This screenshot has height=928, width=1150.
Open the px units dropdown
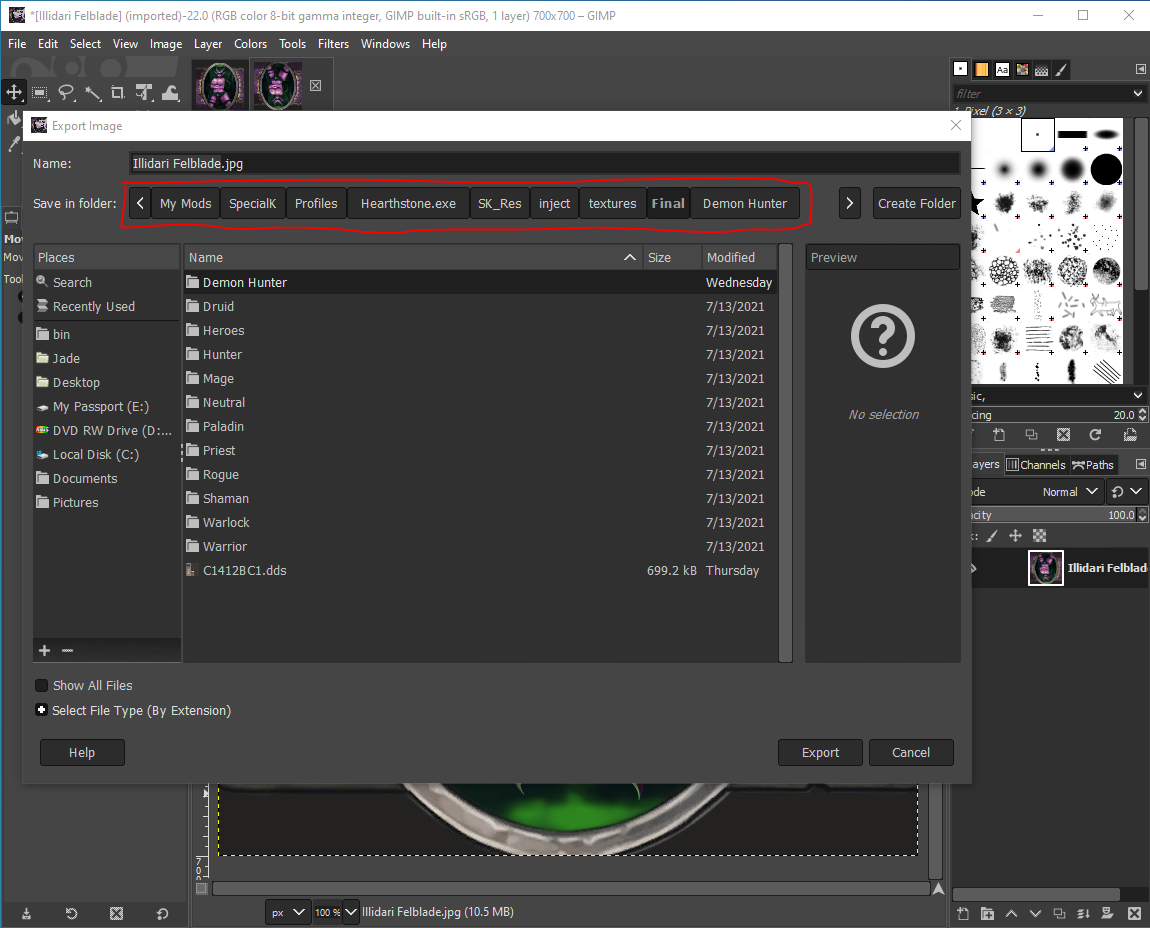point(287,912)
